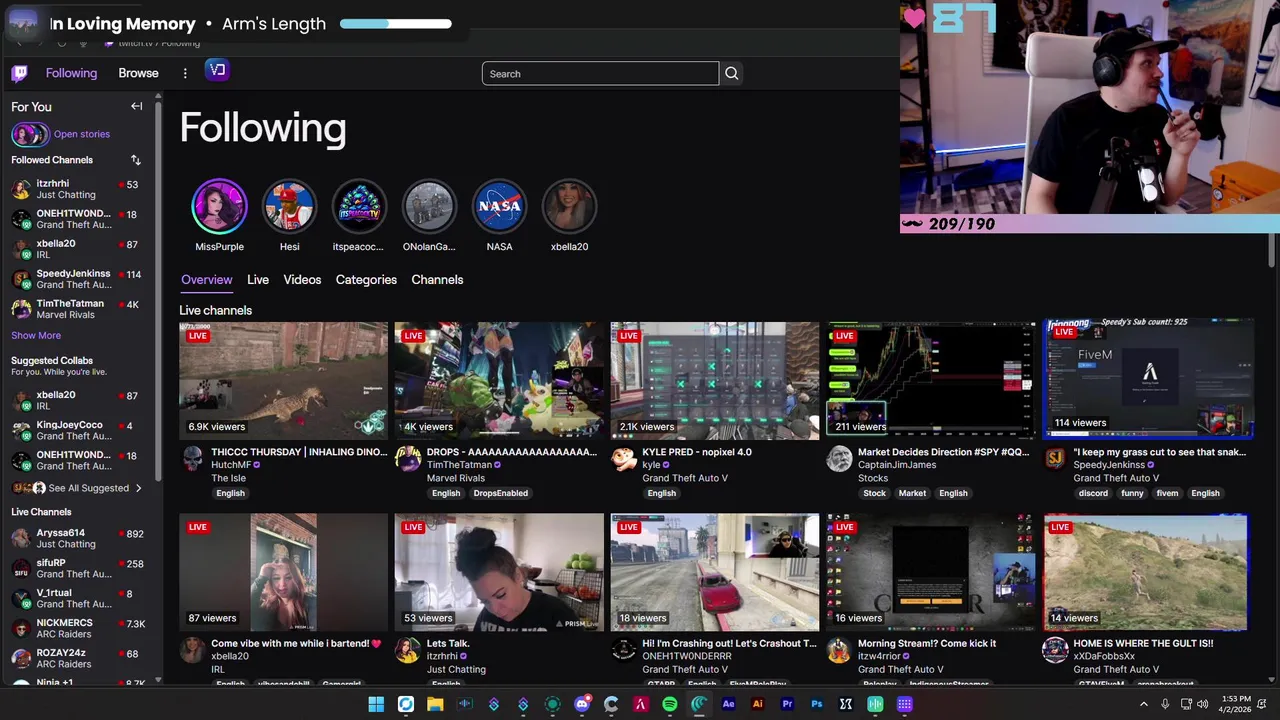Open the Windows Start menu

376,704
